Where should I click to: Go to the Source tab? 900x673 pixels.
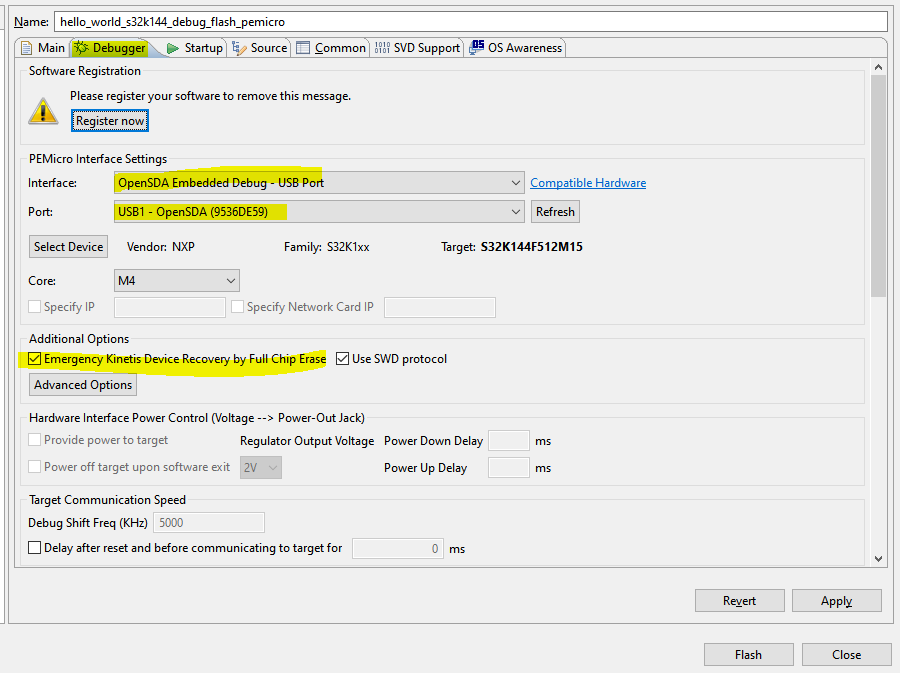(x=259, y=48)
